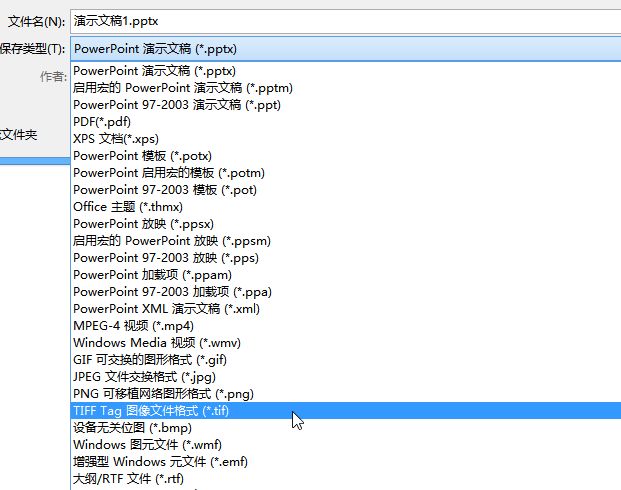Select PowerPoint 97-2003 模板 (*.pot)
The image size is (621, 490).
pyautogui.click(x=345, y=190)
